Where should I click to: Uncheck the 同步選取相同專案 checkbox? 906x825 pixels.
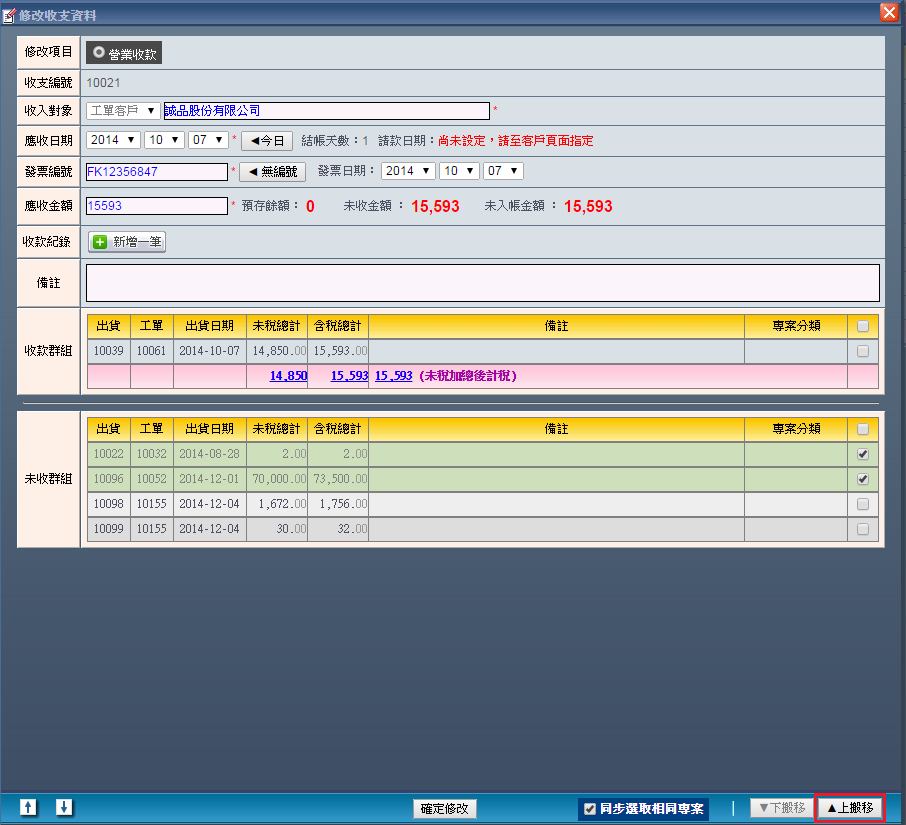(x=590, y=809)
